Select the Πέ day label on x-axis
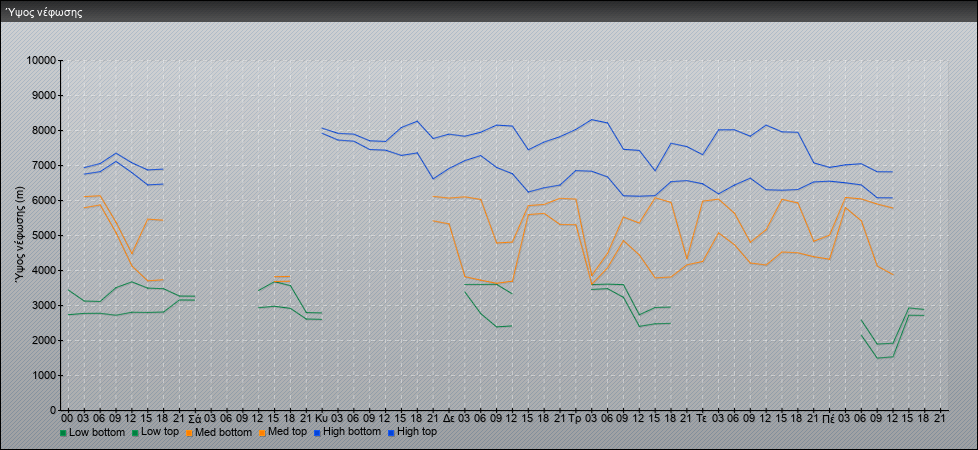The height and width of the screenshot is (450, 978). click(829, 418)
